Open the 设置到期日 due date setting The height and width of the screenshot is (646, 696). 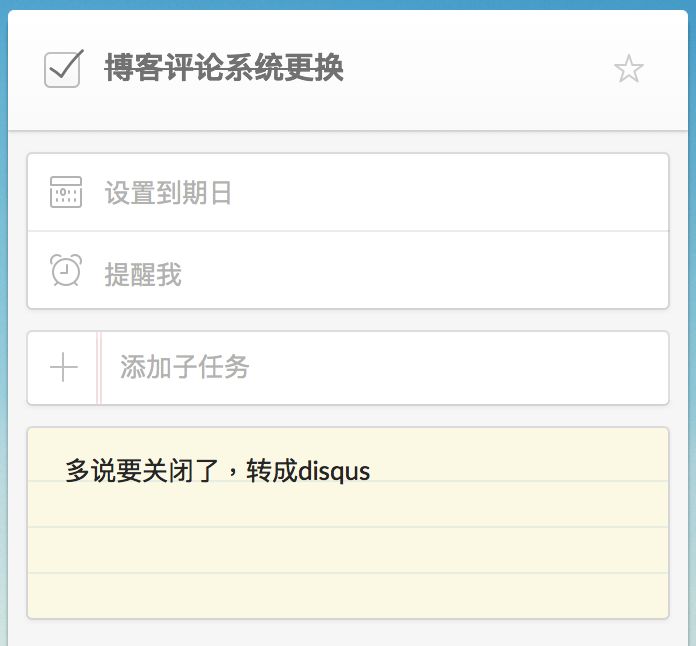point(168,193)
